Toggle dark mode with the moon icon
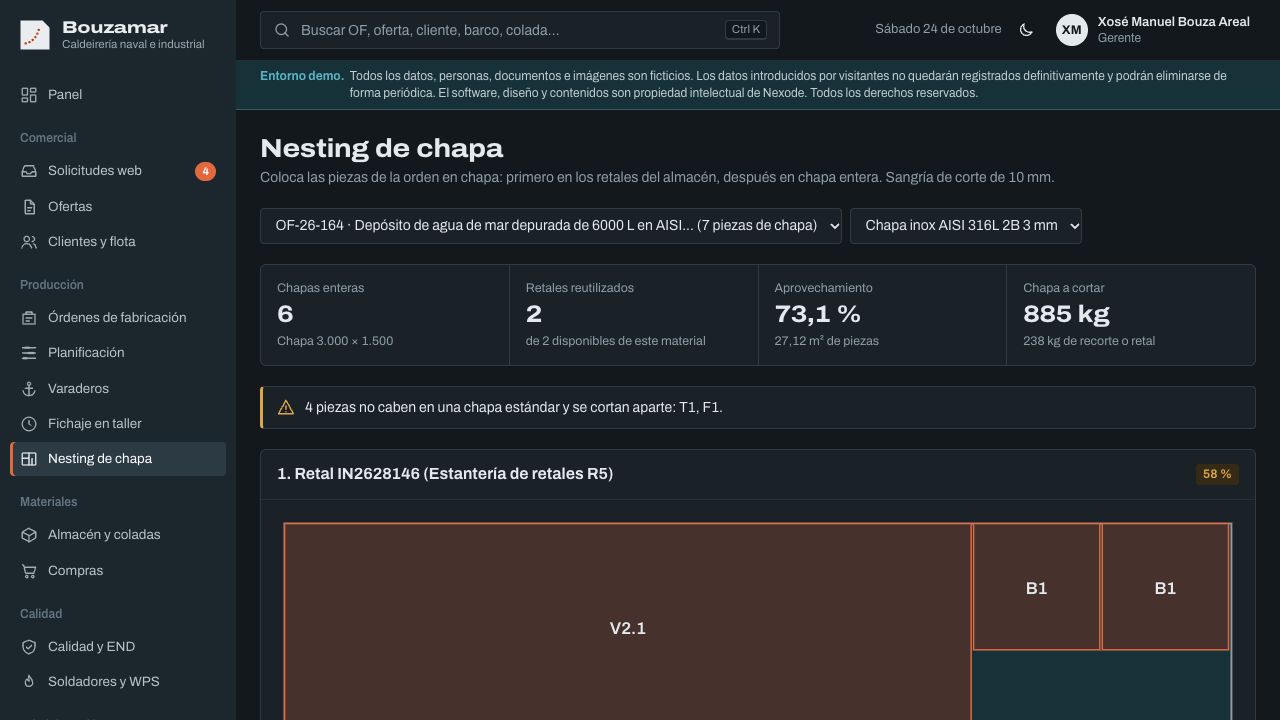The height and width of the screenshot is (720, 1280). [x=1026, y=30]
